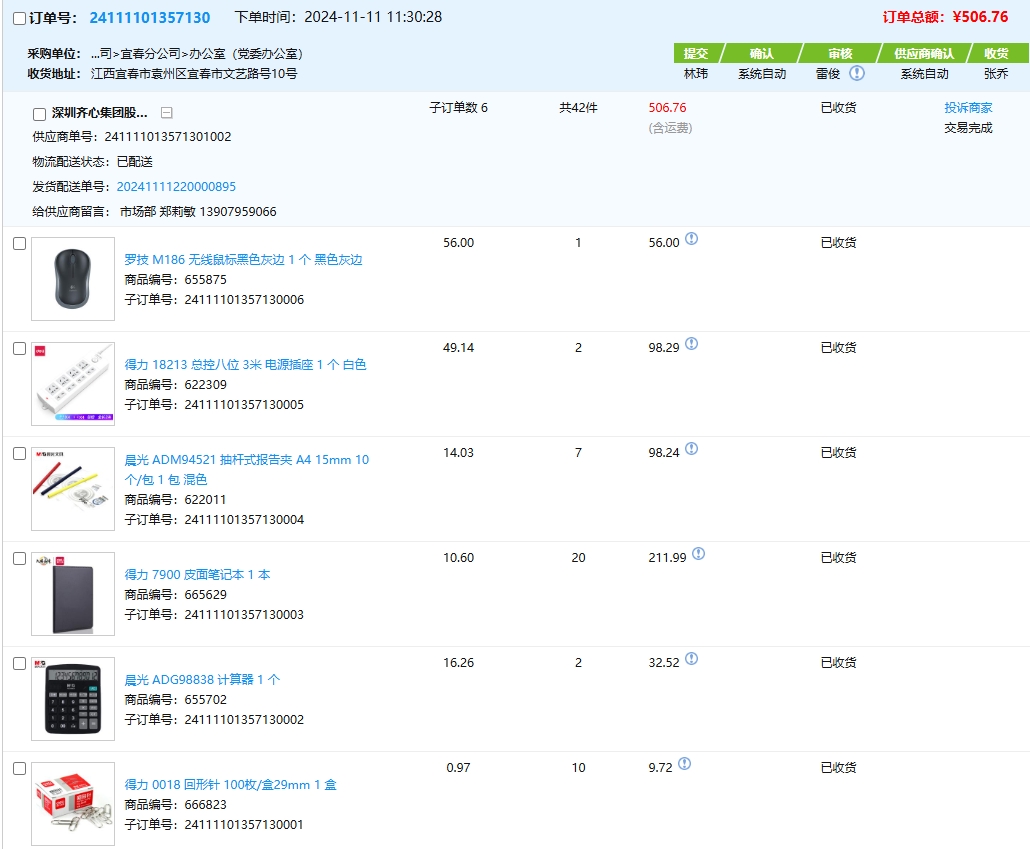Open 罗技 M186 无线鼠标 product link
Image resolution: width=1030 pixels, height=849 pixels.
coord(243,260)
